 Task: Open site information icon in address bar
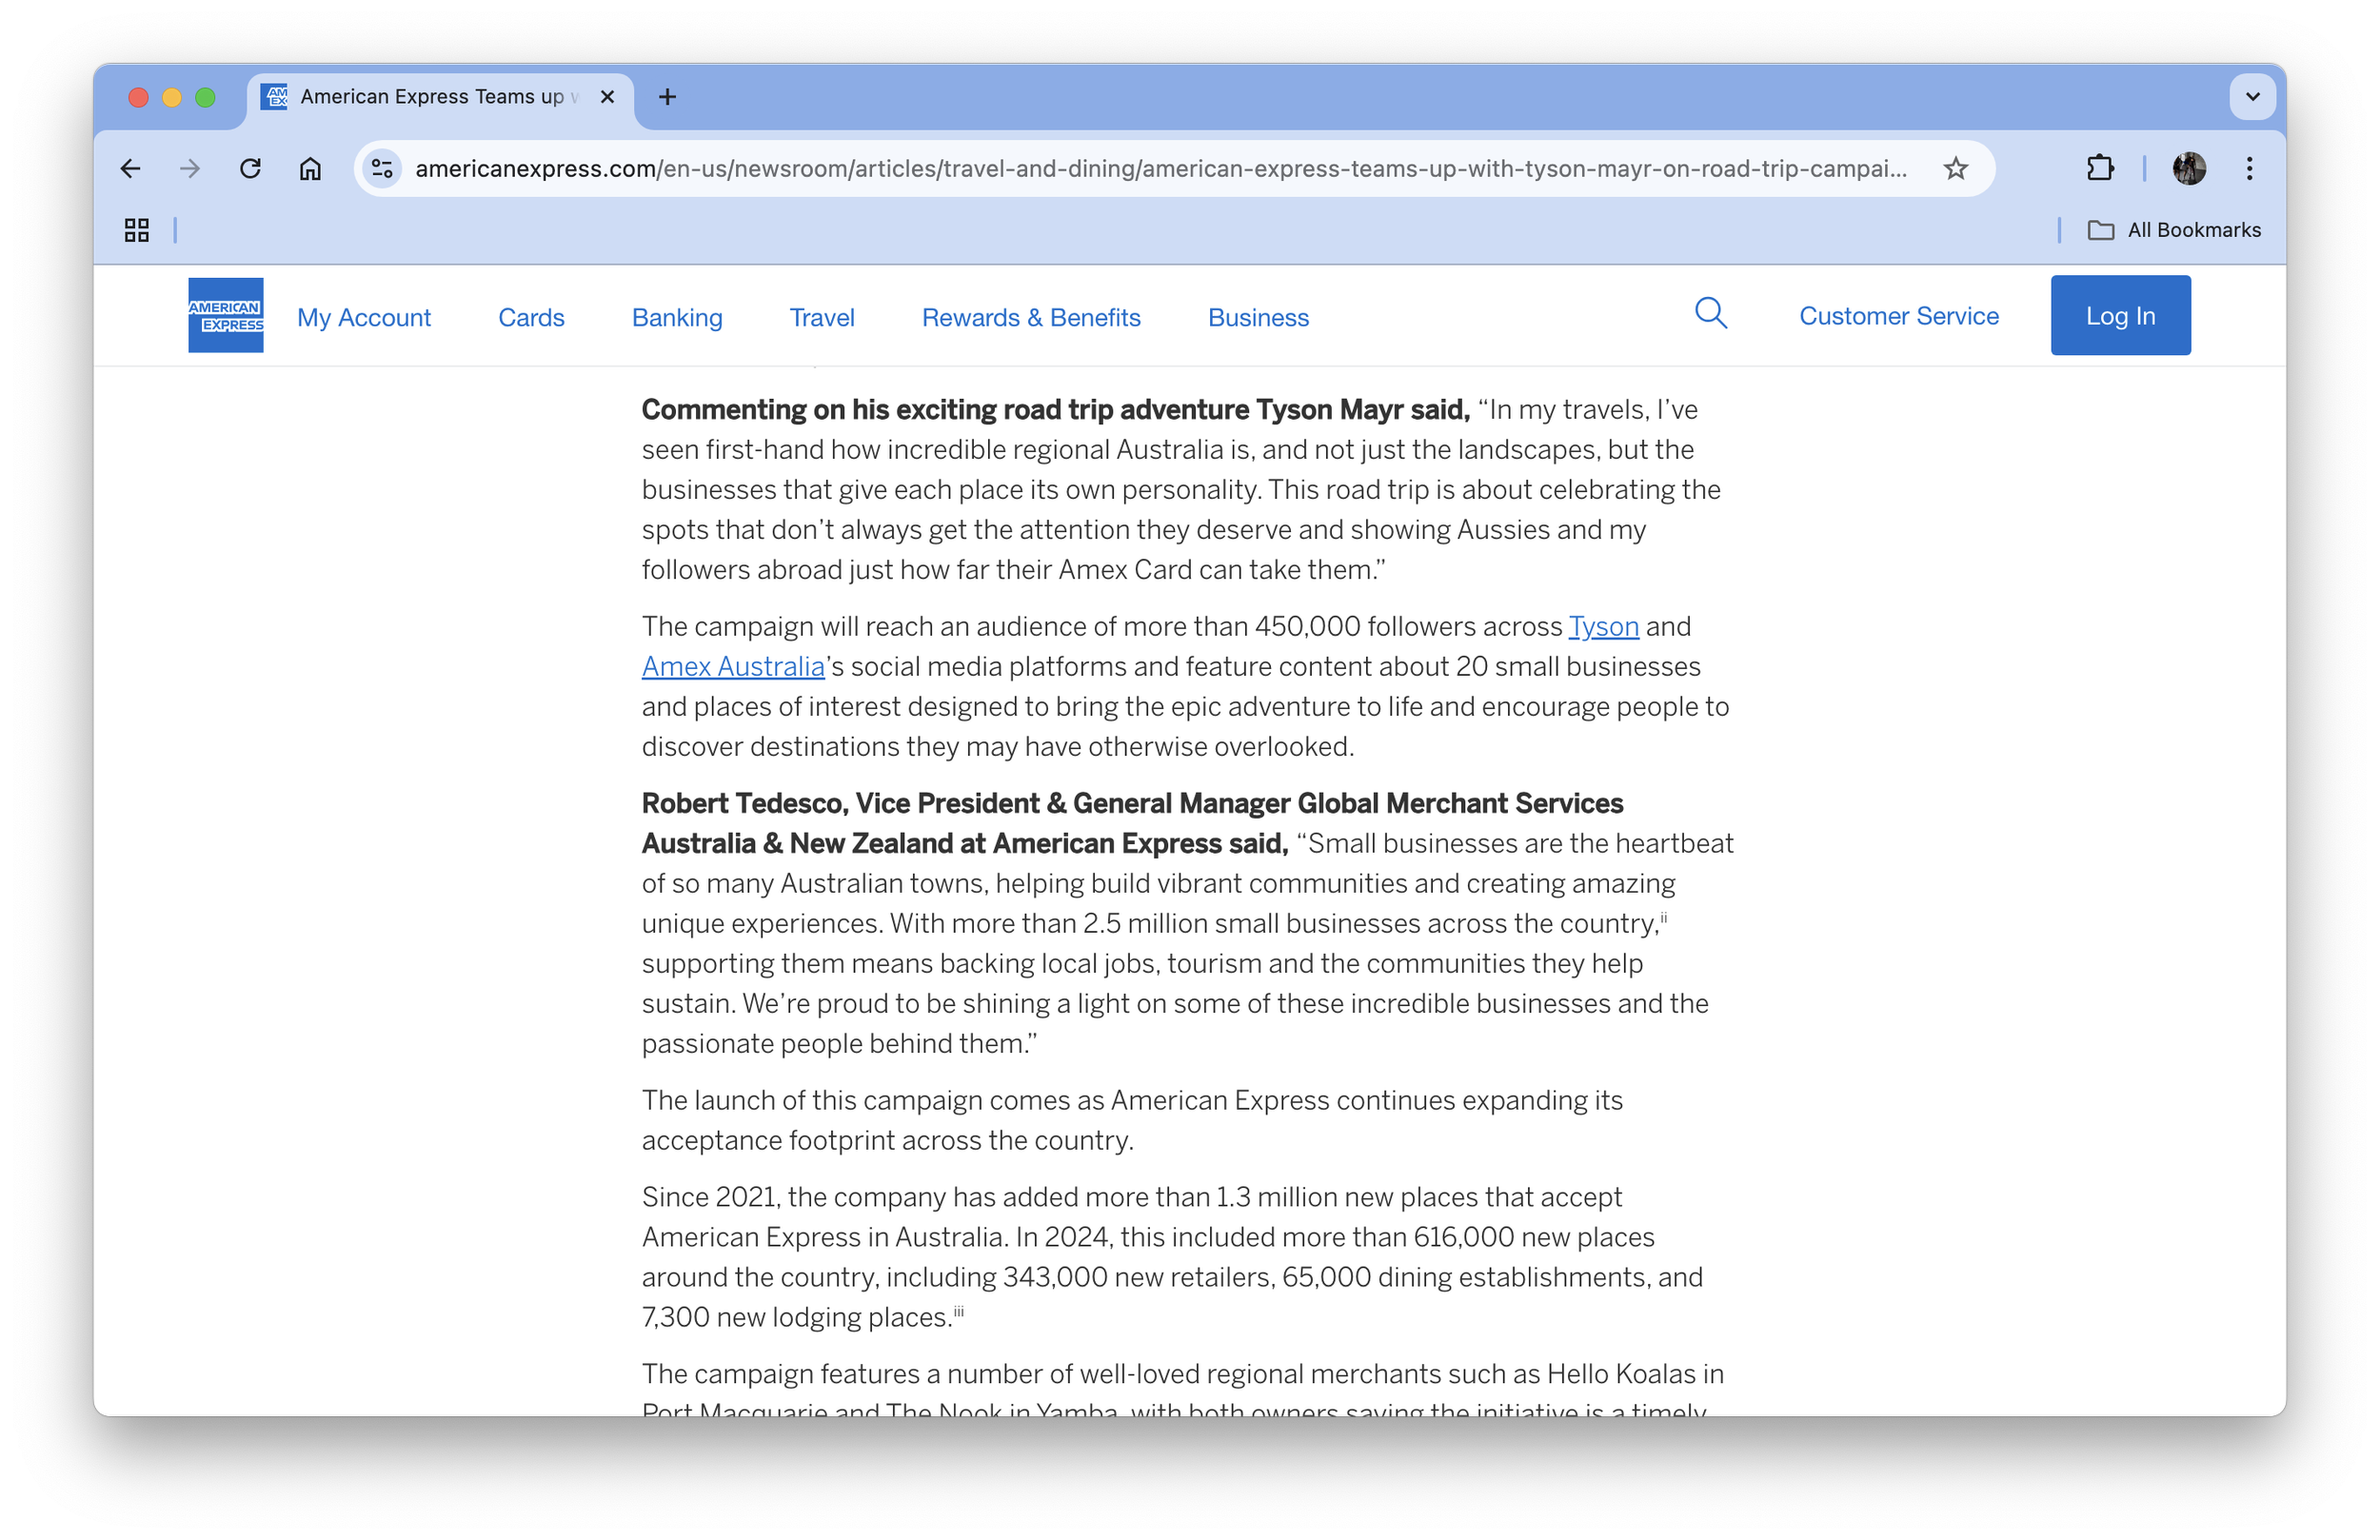(381, 168)
